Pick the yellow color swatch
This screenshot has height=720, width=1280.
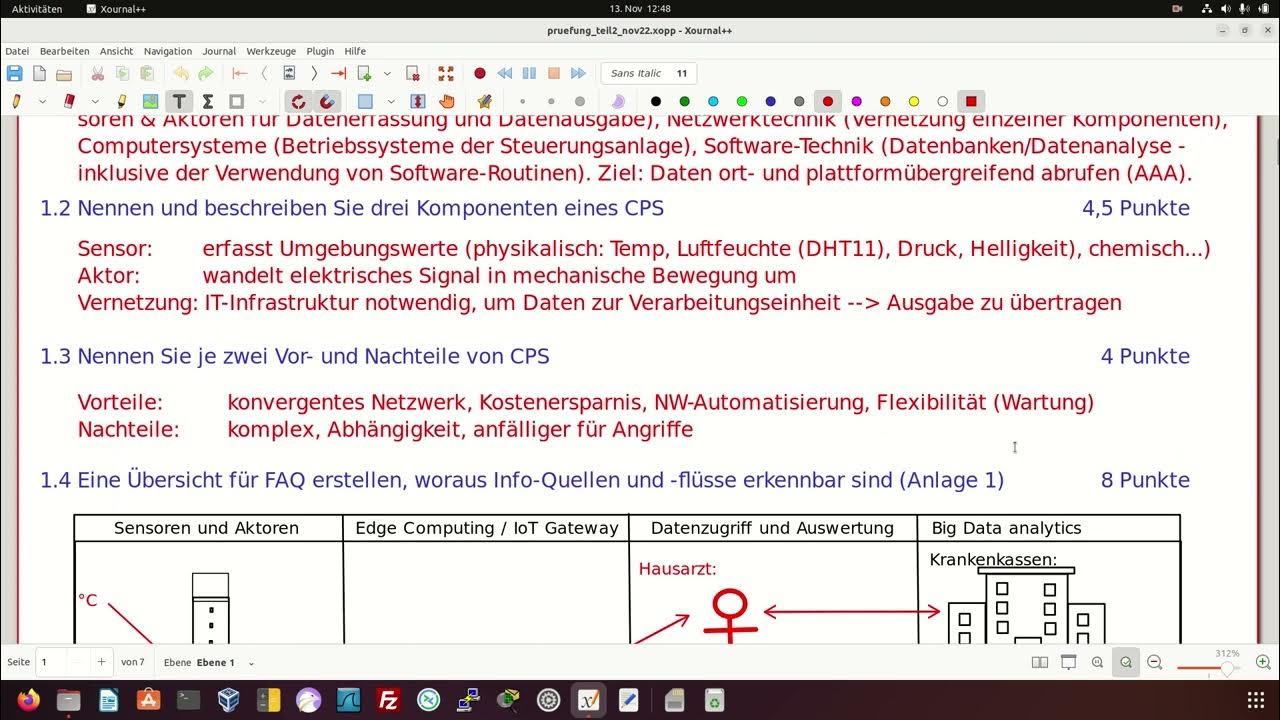coord(913,101)
